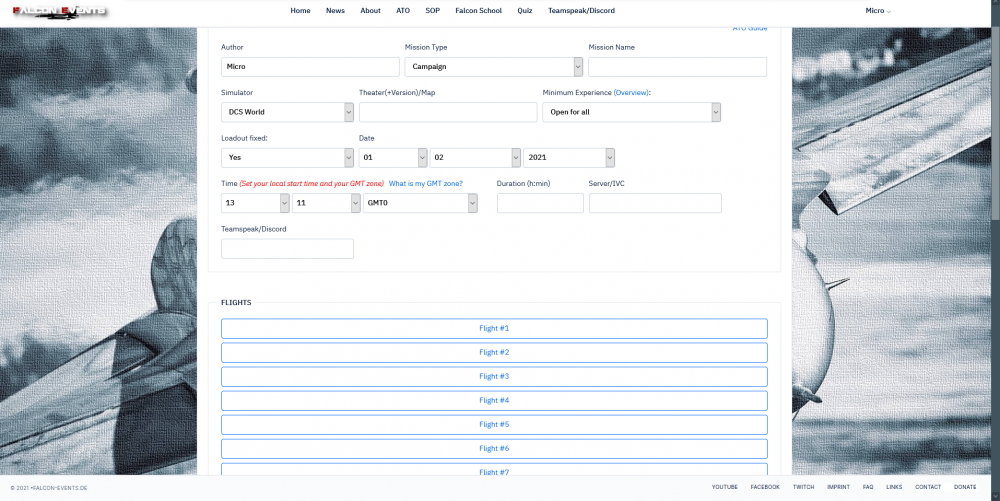Open the Micro user menu
The width and height of the screenshot is (1000, 501).
pos(877,10)
